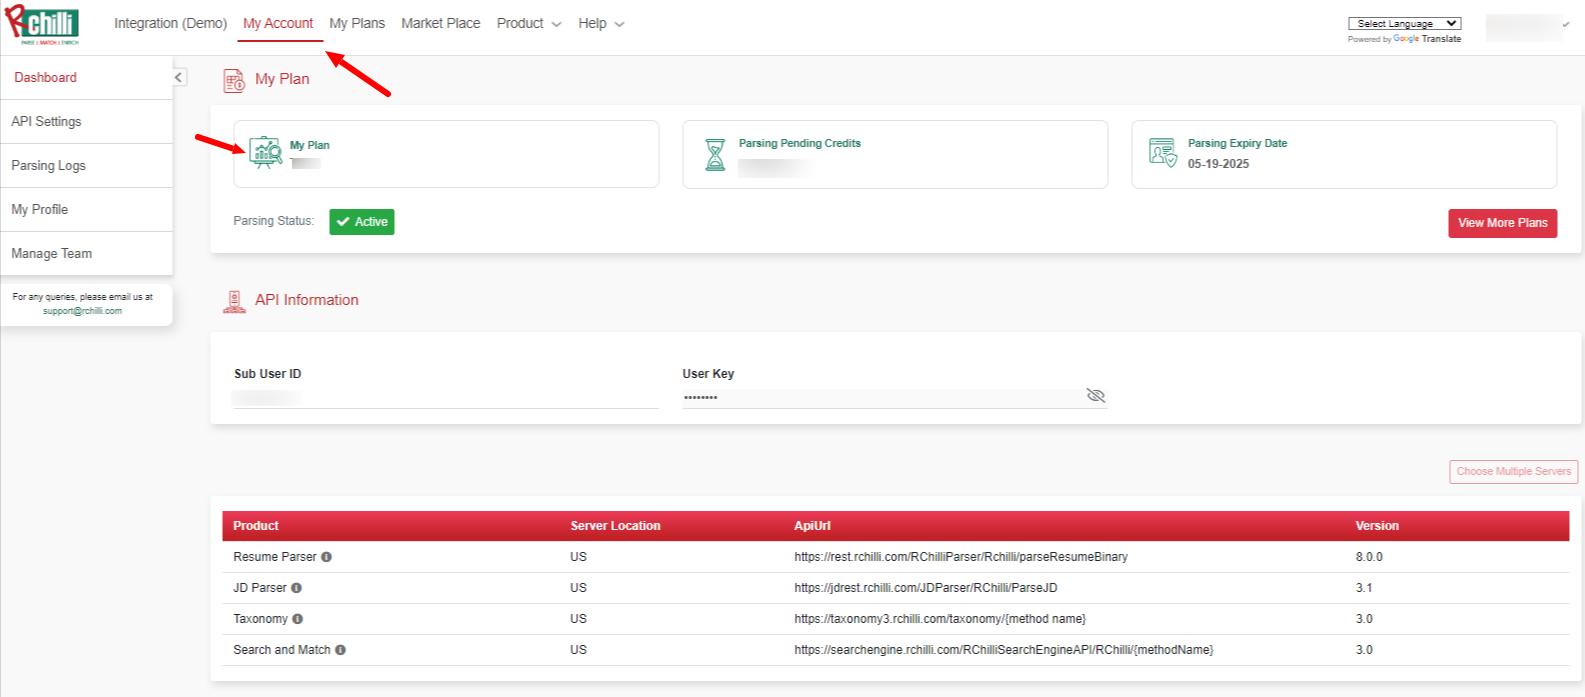1585x697 pixels.
Task: Expand the Product menu
Action: coord(529,23)
